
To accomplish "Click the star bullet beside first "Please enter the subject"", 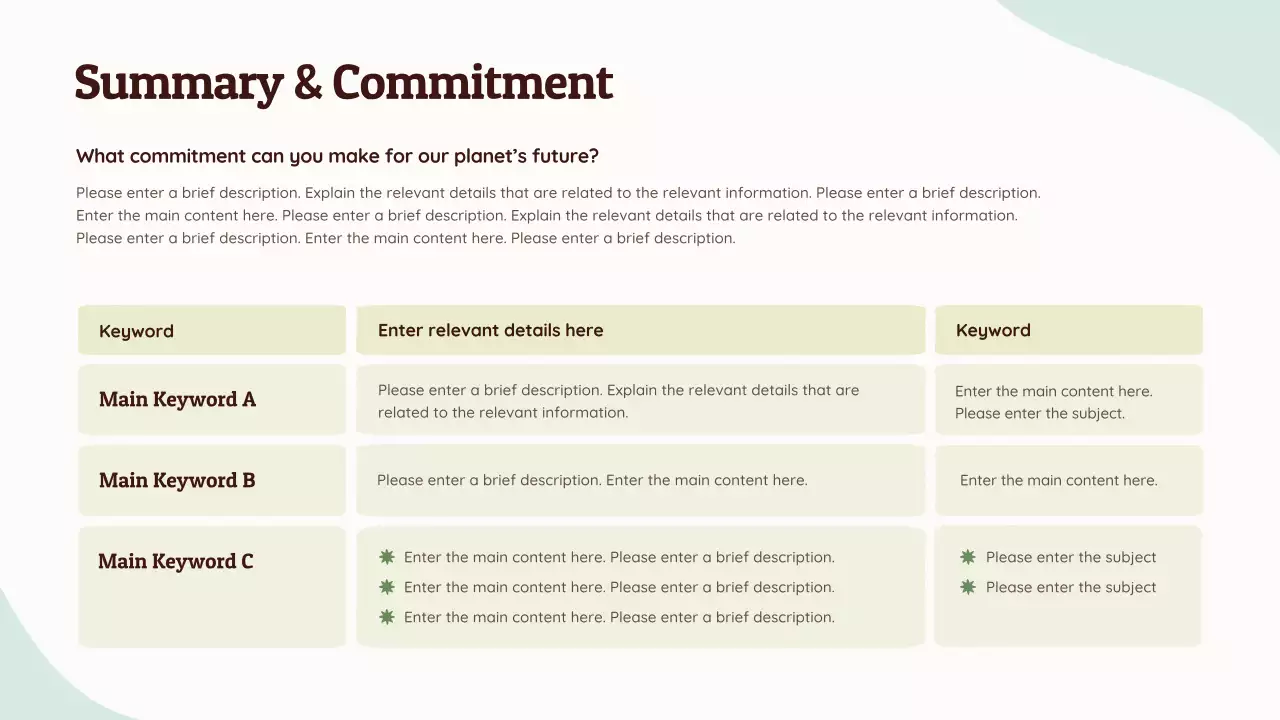I will tap(968, 557).
